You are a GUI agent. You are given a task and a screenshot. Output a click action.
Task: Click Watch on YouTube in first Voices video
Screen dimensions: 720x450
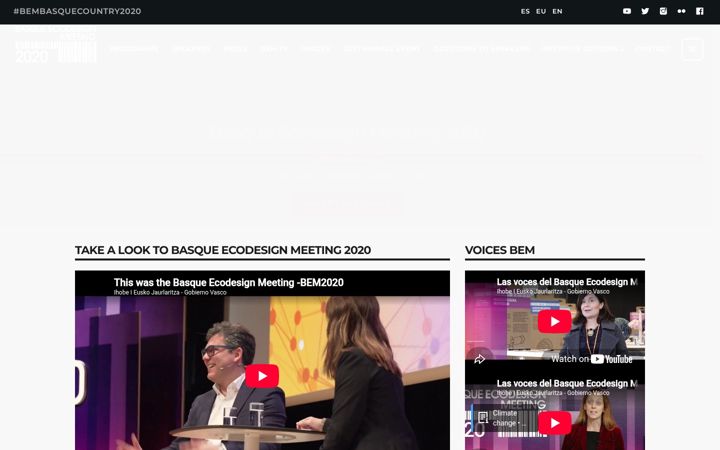click(x=592, y=359)
